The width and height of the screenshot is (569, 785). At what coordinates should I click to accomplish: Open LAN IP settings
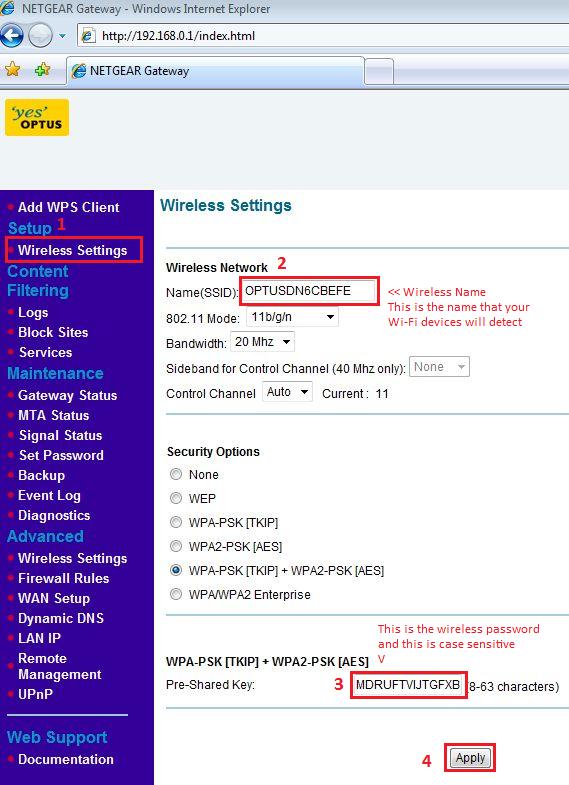(x=40, y=638)
